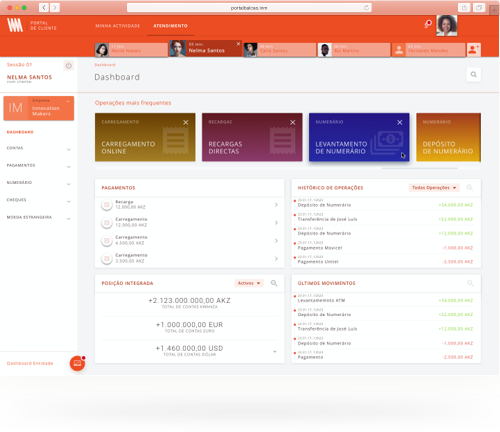
Task: Close the Nelma Santos session tab
Action: (238, 44)
